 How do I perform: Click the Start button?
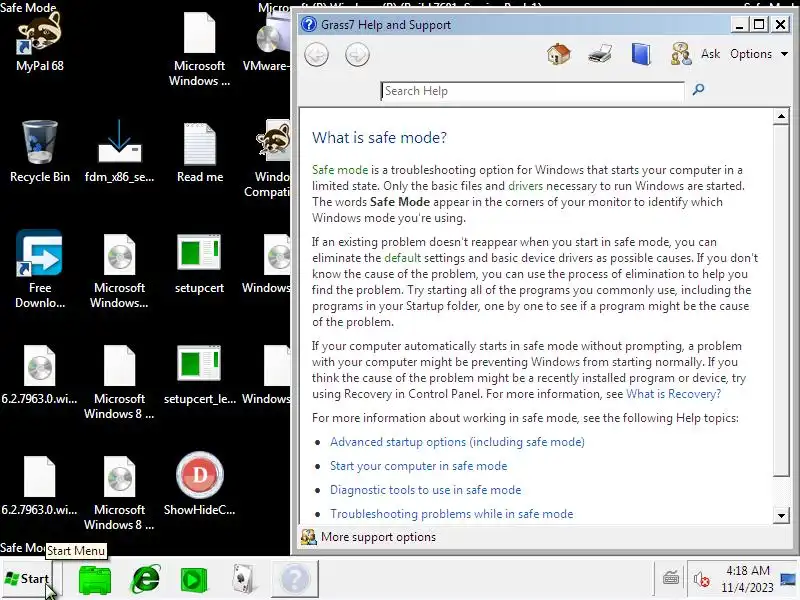coord(27,579)
